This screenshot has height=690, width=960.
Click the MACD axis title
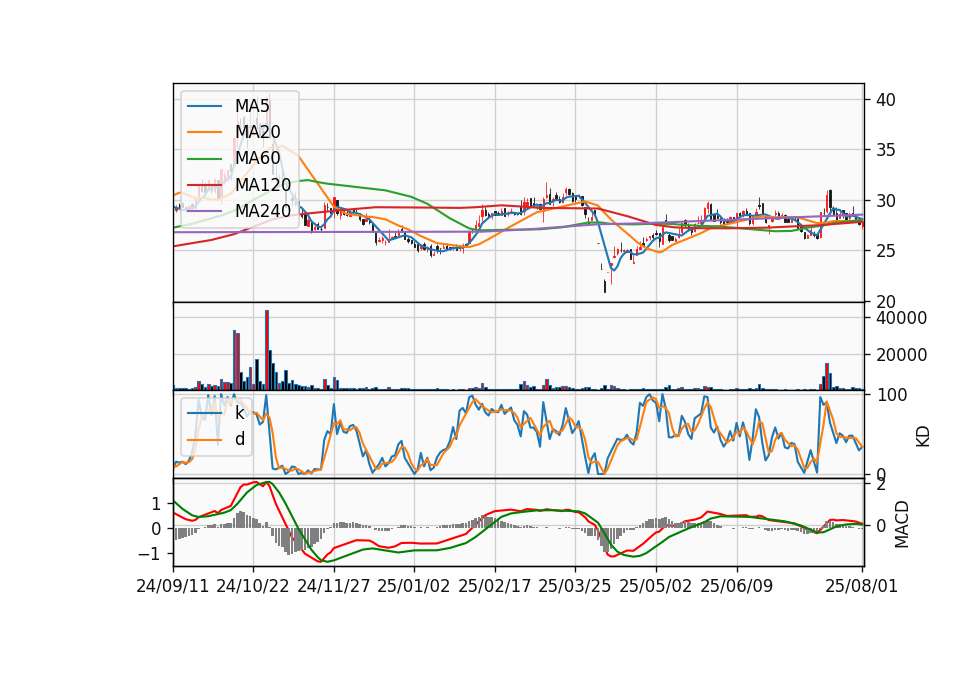(x=901, y=524)
